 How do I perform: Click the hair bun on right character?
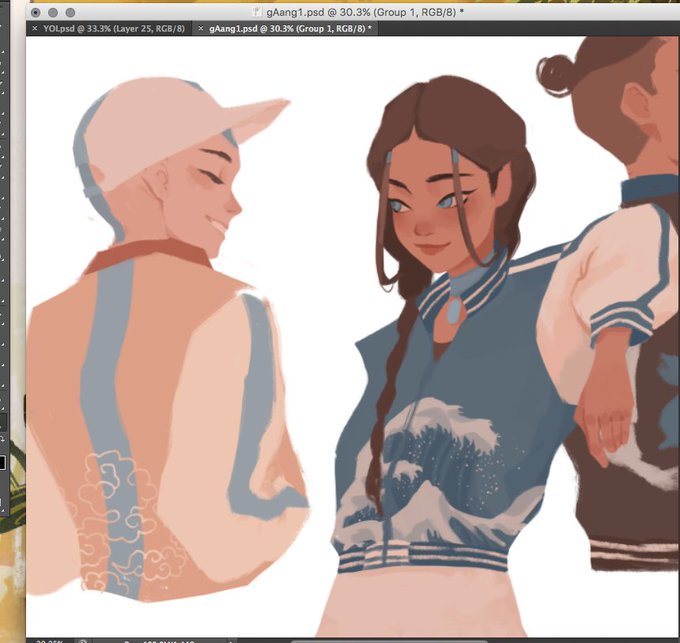tap(556, 75)
